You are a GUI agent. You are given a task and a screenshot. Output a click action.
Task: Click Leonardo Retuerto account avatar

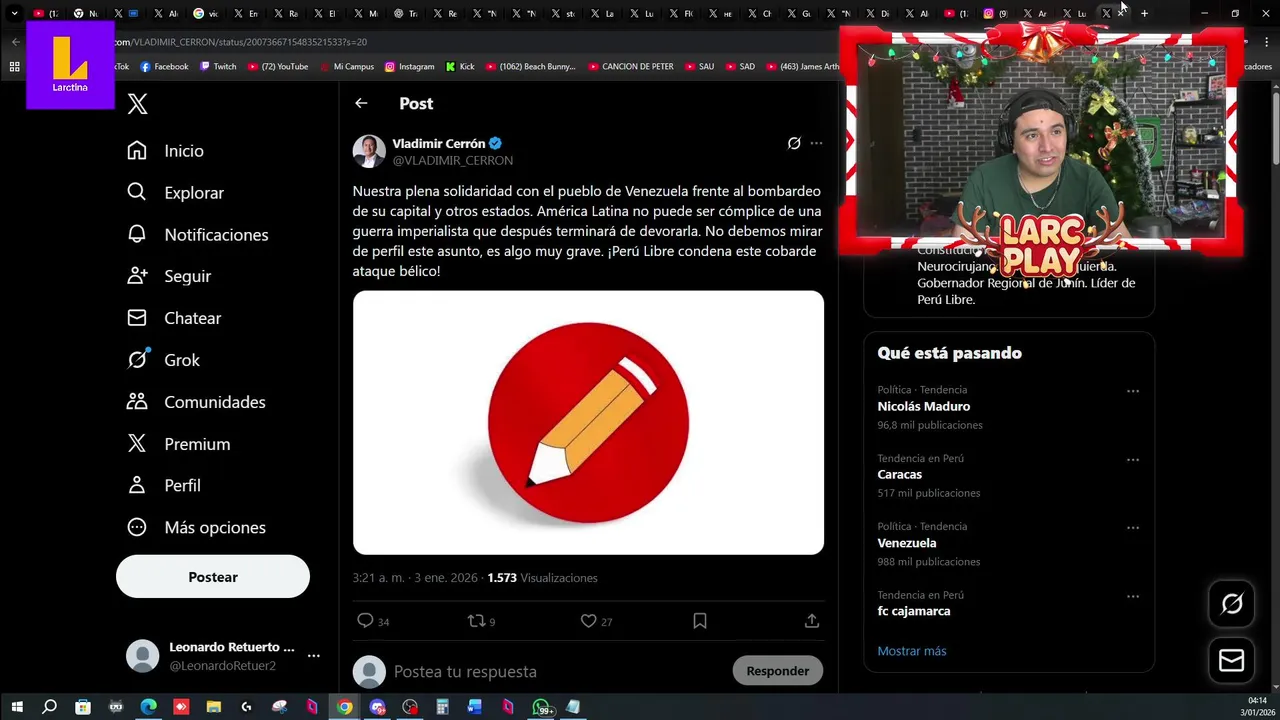pyautogui.click(x=142, y=656)
